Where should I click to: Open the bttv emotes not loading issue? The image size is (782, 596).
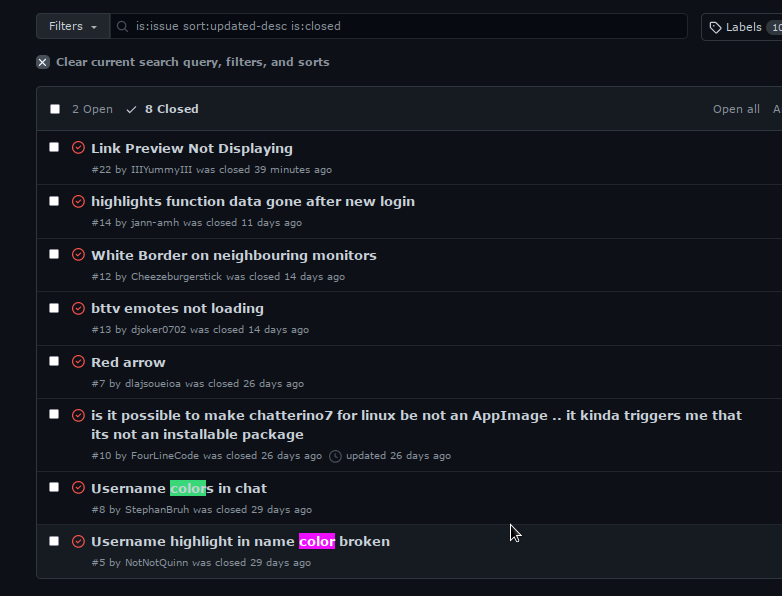pos(177,309)
